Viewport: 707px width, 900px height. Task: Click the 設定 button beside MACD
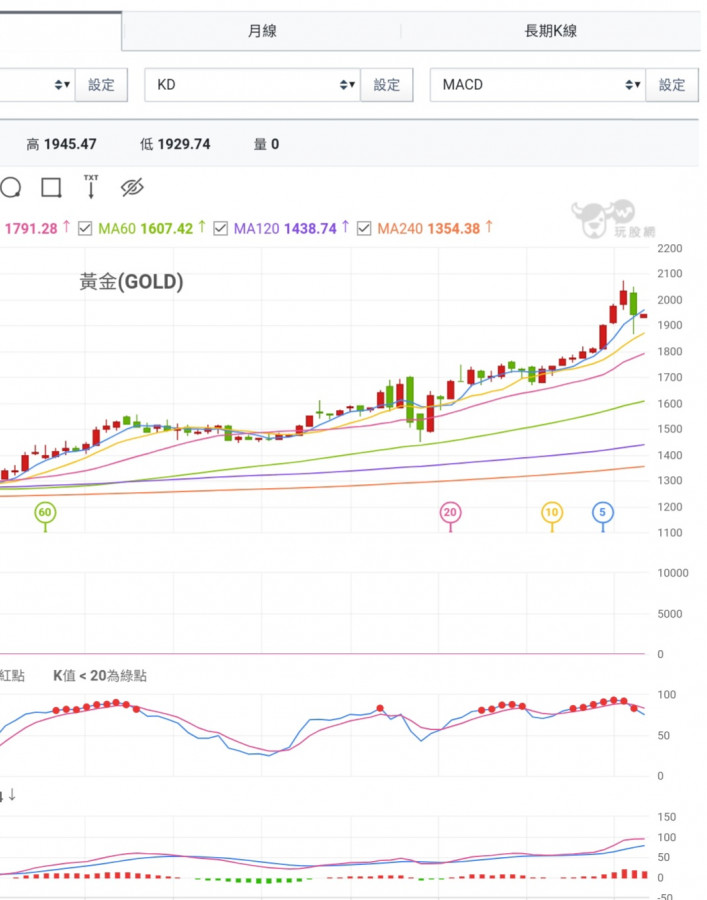click(x=672, y=85)
